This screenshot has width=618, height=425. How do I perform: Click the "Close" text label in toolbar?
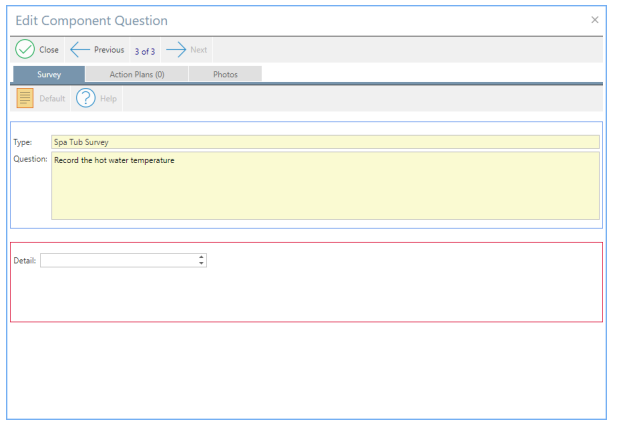(x=49, y=50)
